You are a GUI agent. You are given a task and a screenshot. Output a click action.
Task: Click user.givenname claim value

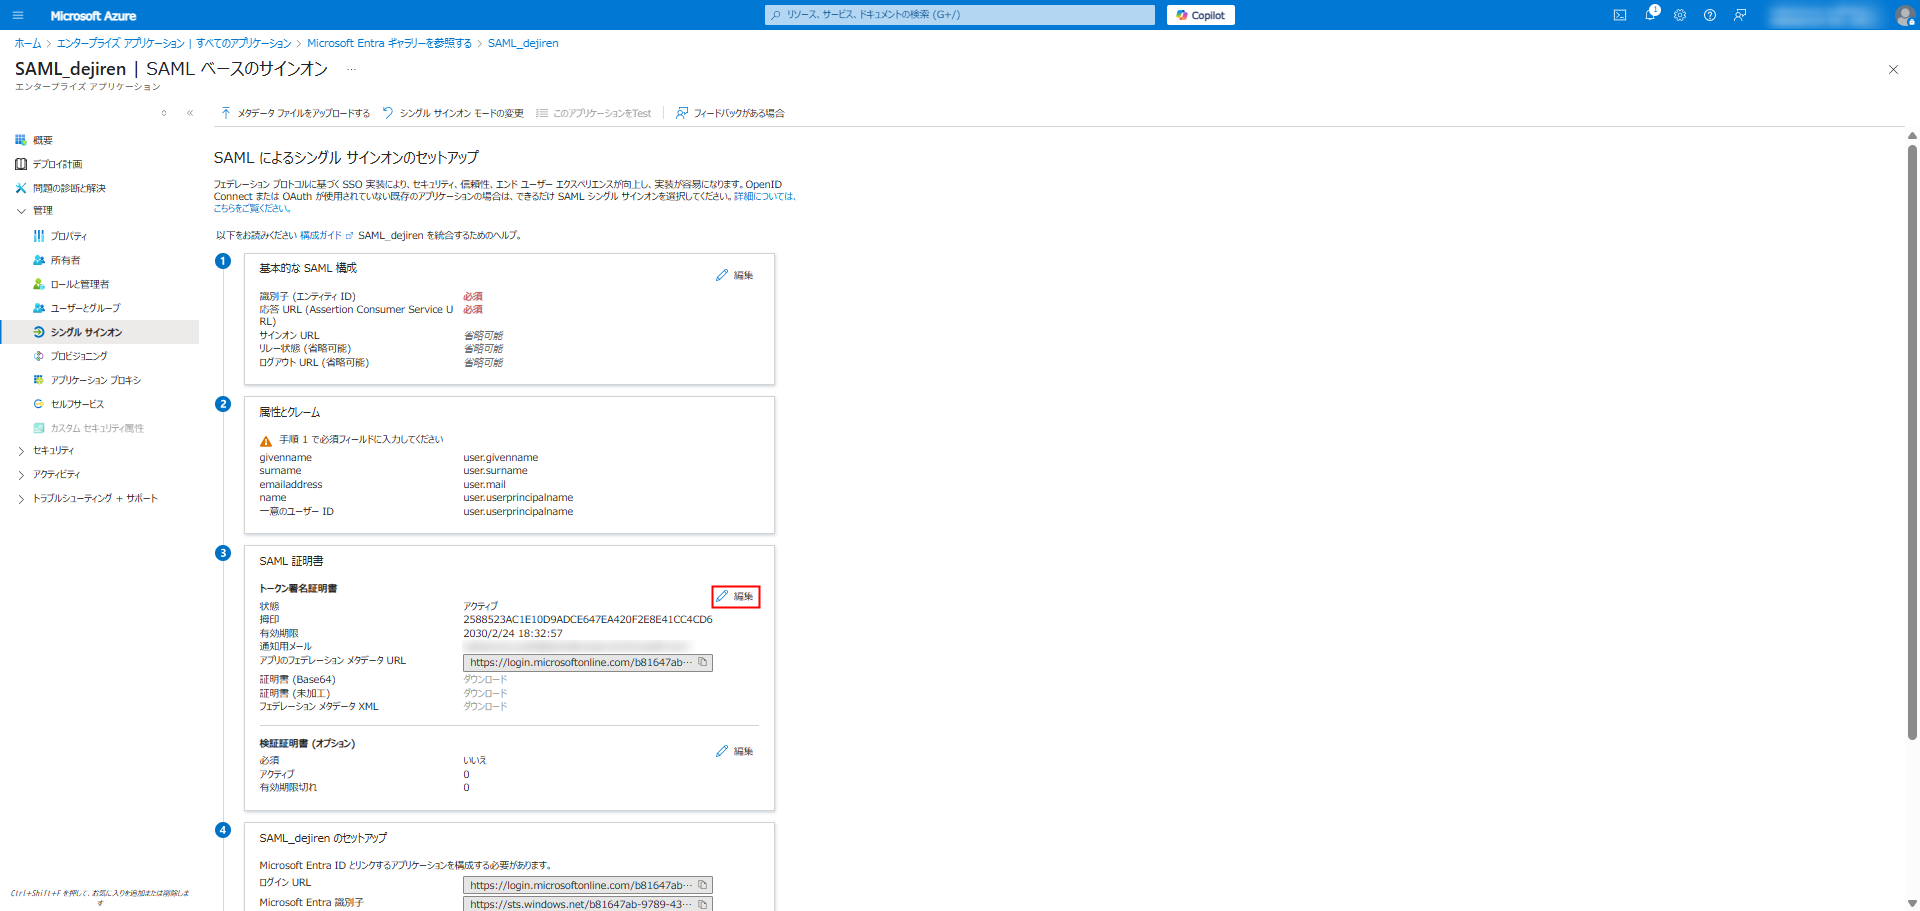(501, 458)
